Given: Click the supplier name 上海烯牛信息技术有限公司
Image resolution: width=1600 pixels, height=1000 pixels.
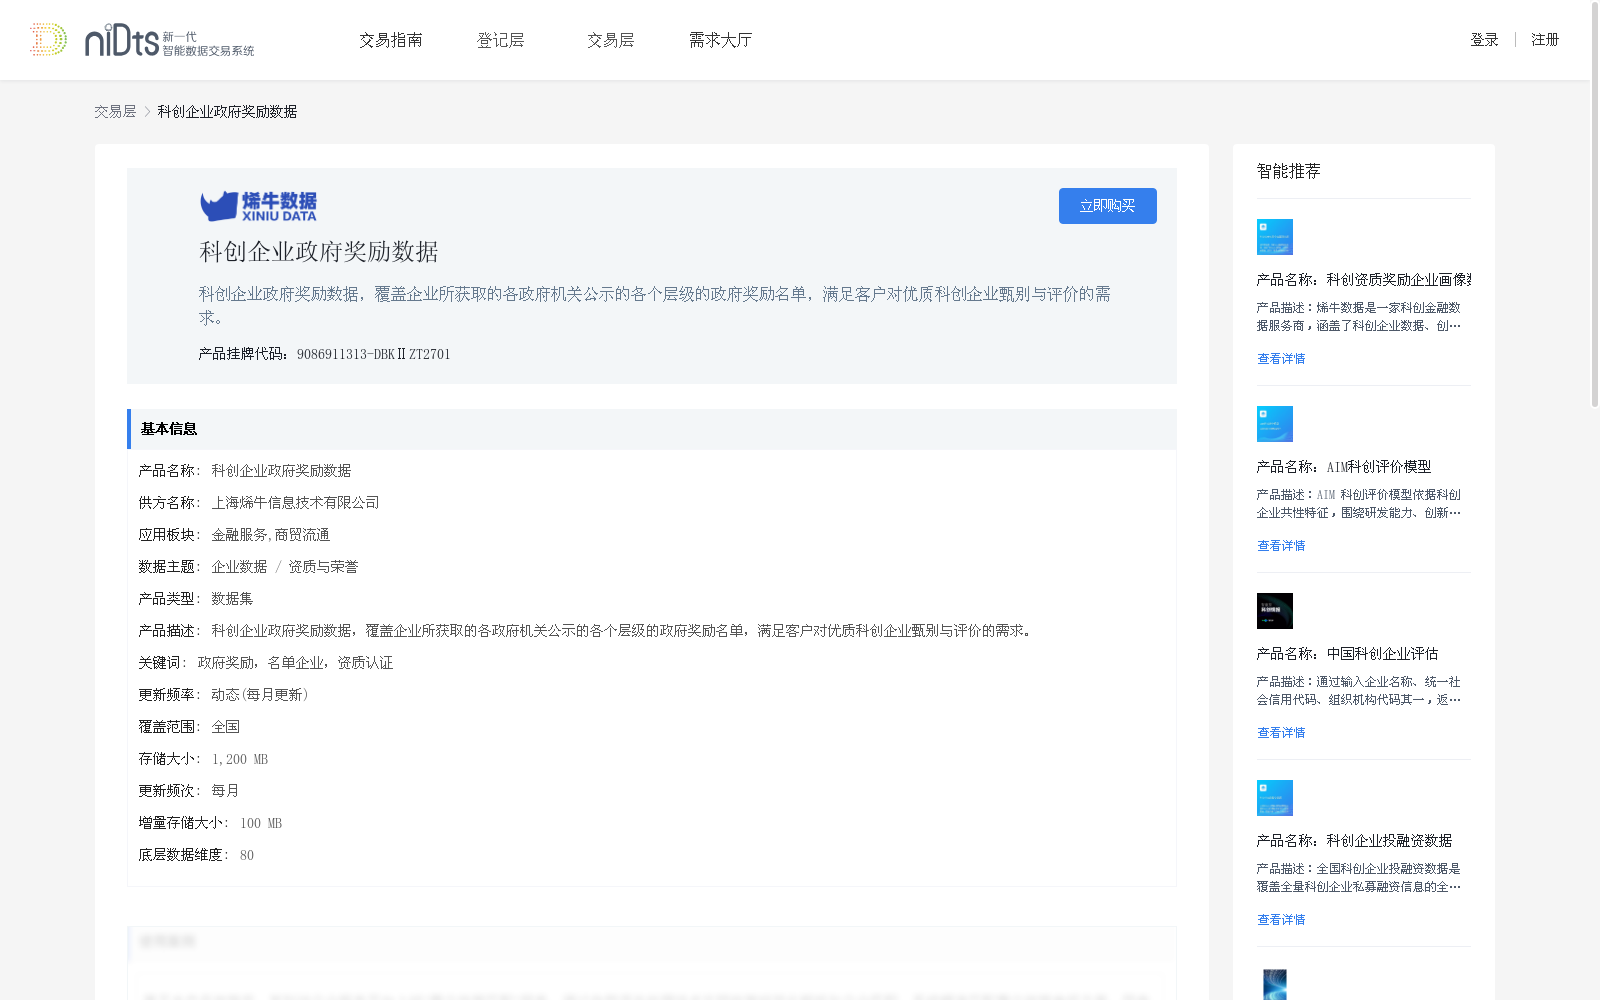Looking at the screenshot, I should tap(295, 503).
